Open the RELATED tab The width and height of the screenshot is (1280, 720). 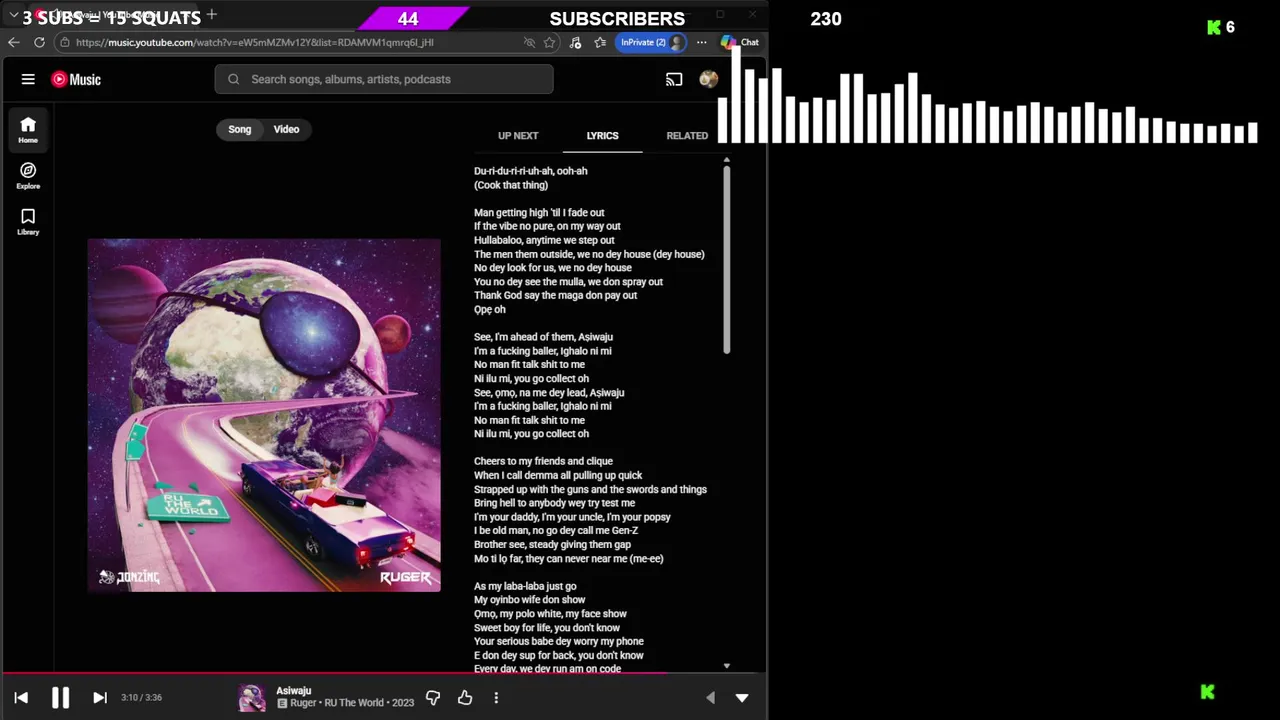687,135
